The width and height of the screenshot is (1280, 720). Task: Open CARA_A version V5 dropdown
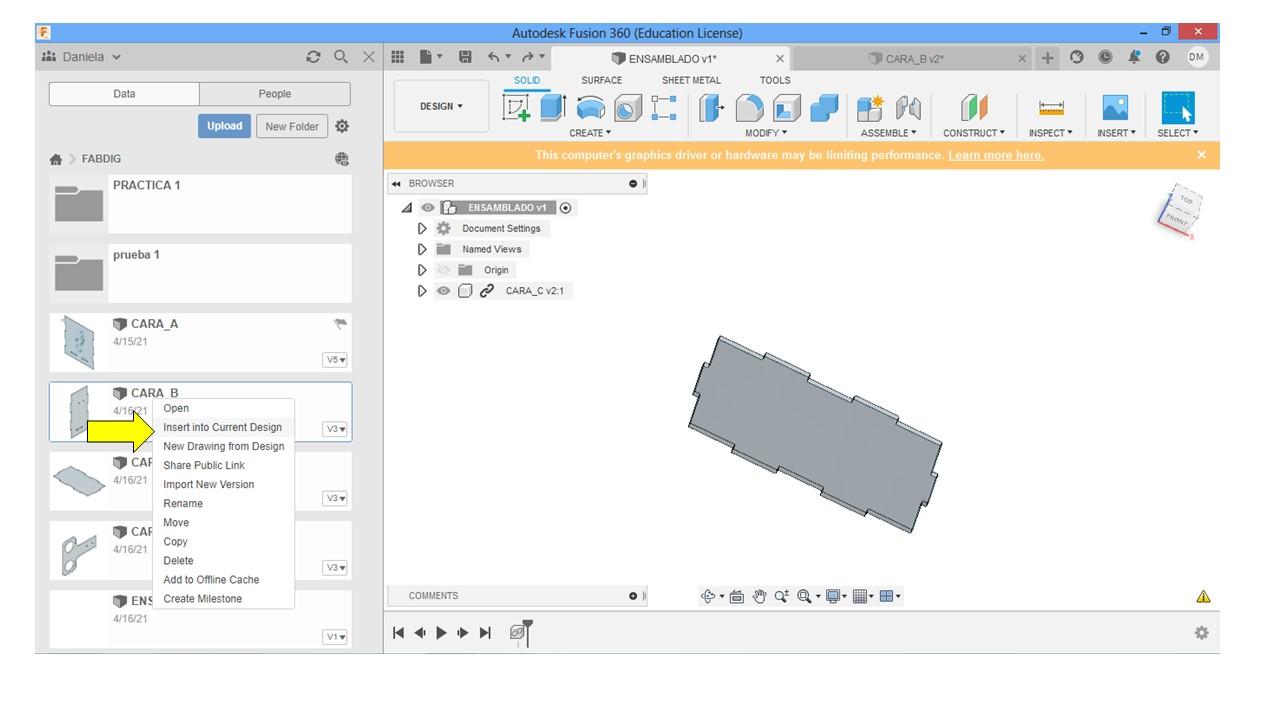pyautogui.click(x=335, y=360)
